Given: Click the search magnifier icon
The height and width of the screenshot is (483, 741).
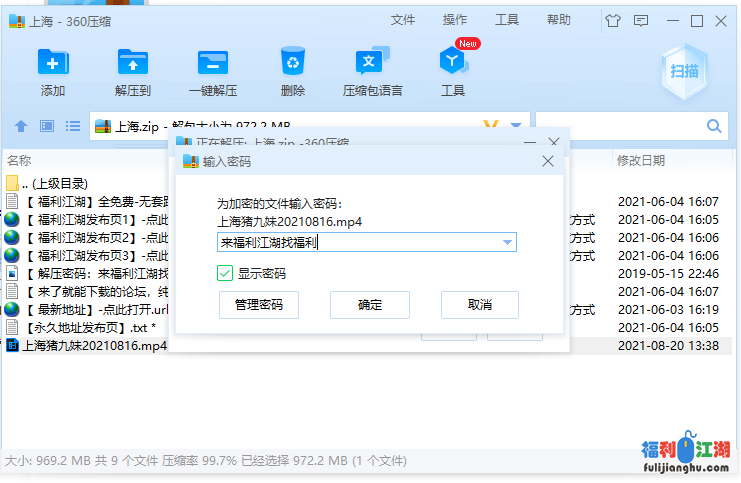Looking at the screenshot, I should click(x=714, y=126).
